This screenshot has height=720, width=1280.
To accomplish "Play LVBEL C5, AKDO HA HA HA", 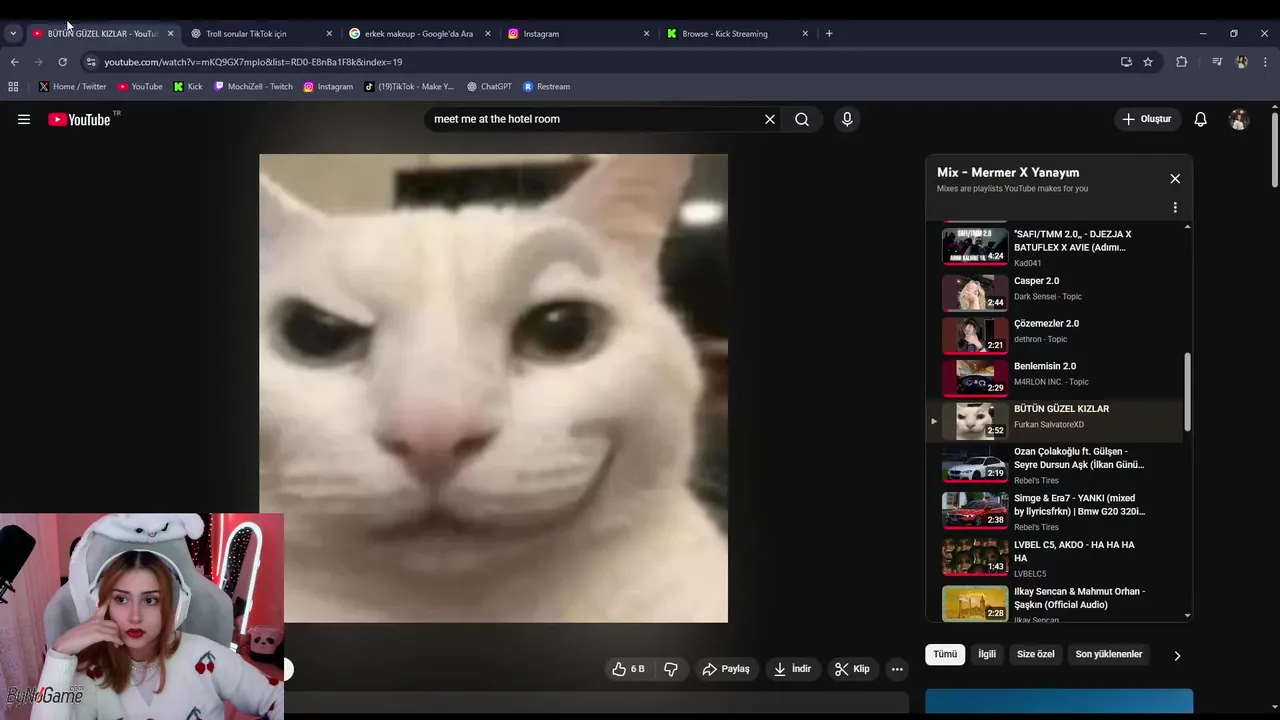I will (x=1055, y=560).
